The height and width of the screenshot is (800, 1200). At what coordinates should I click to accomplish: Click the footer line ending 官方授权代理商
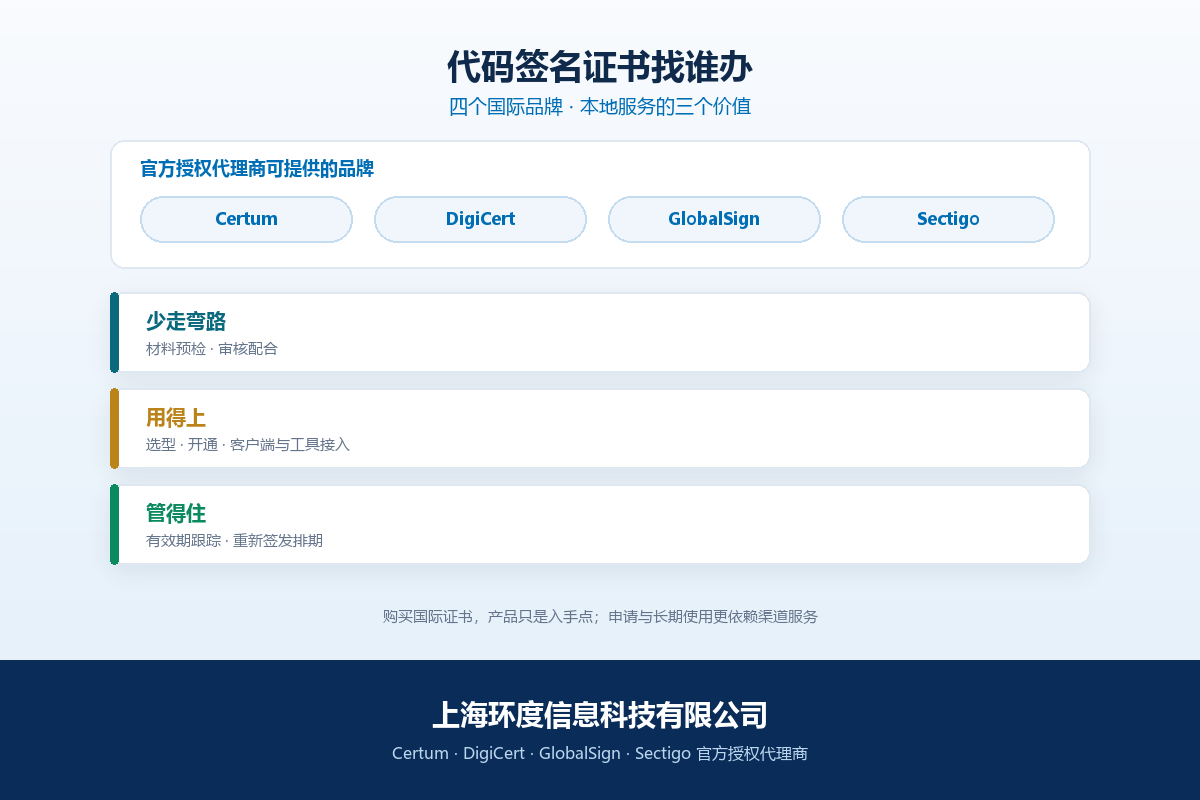[x=600, y=753]
